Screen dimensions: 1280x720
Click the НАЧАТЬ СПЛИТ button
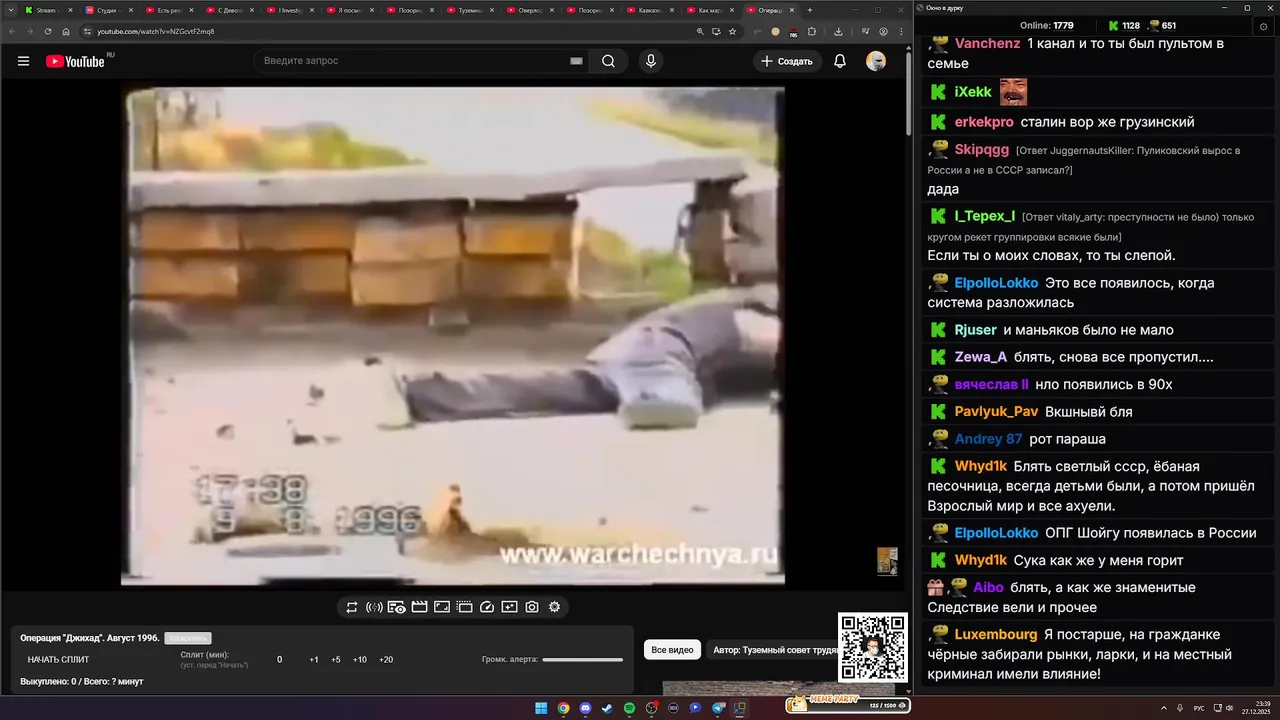coord(58,659)
